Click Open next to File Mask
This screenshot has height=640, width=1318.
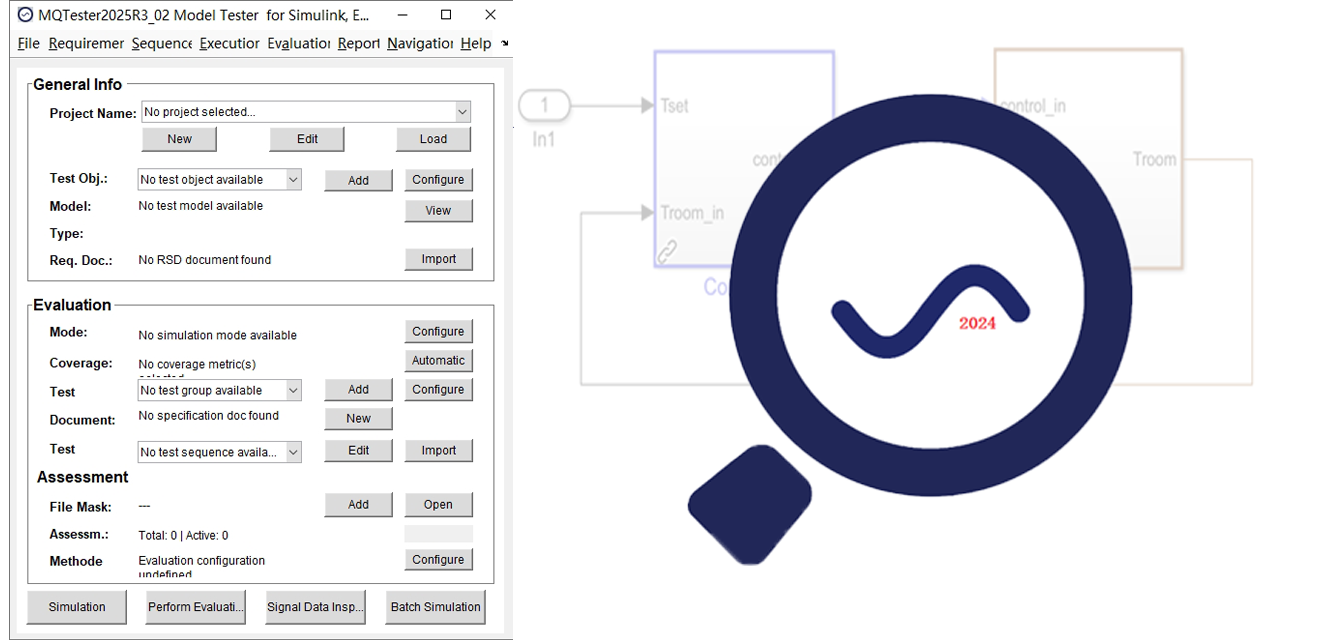pyautogui.click(x=438, y=505)
